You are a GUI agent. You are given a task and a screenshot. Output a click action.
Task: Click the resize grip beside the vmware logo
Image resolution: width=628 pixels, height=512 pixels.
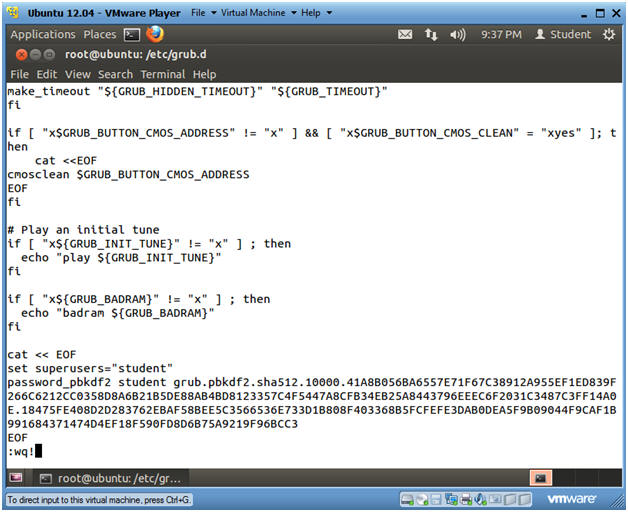pos(615,500)
